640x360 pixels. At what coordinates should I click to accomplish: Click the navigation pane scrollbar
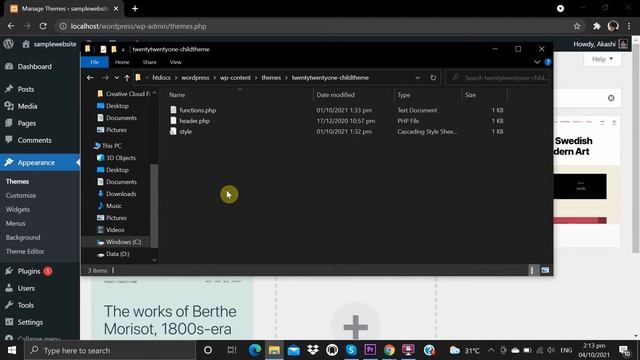point(154,206)
